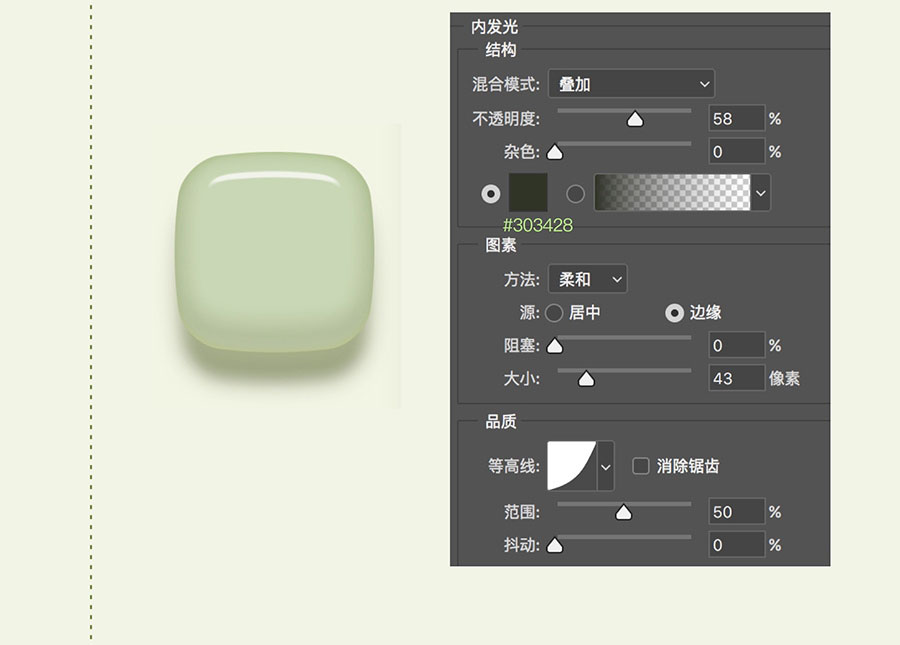
Task: Click the 大小 value field showing 43
Action: pos(736,378)
